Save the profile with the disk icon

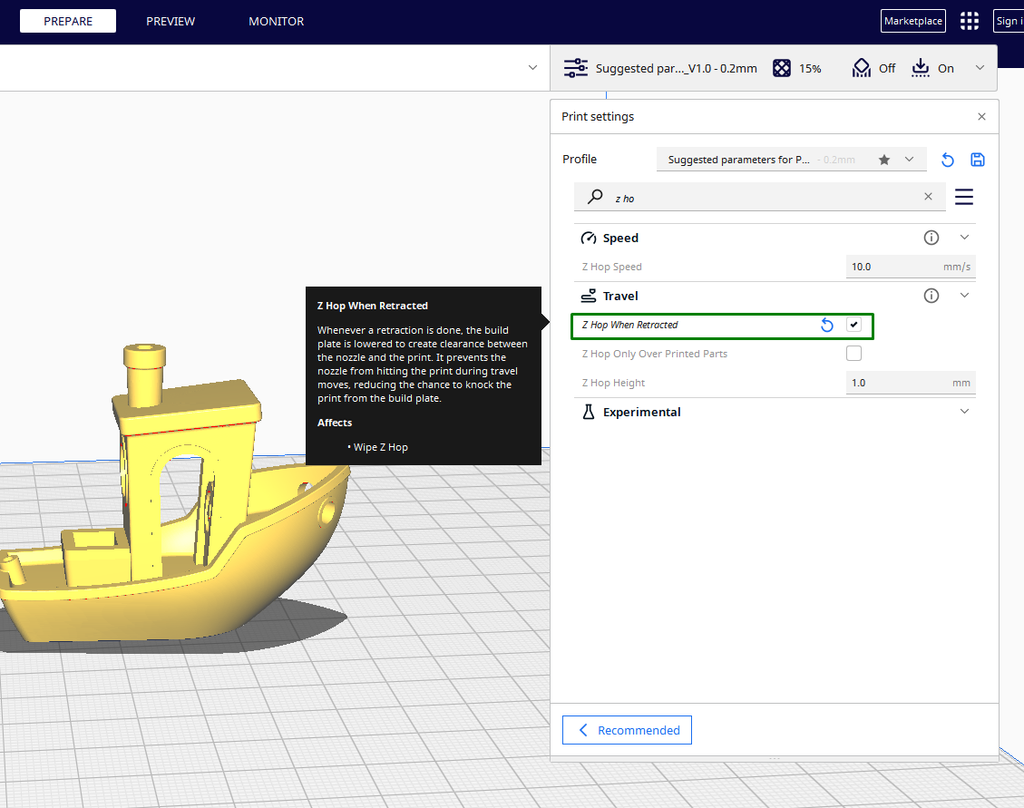[977, 159]
